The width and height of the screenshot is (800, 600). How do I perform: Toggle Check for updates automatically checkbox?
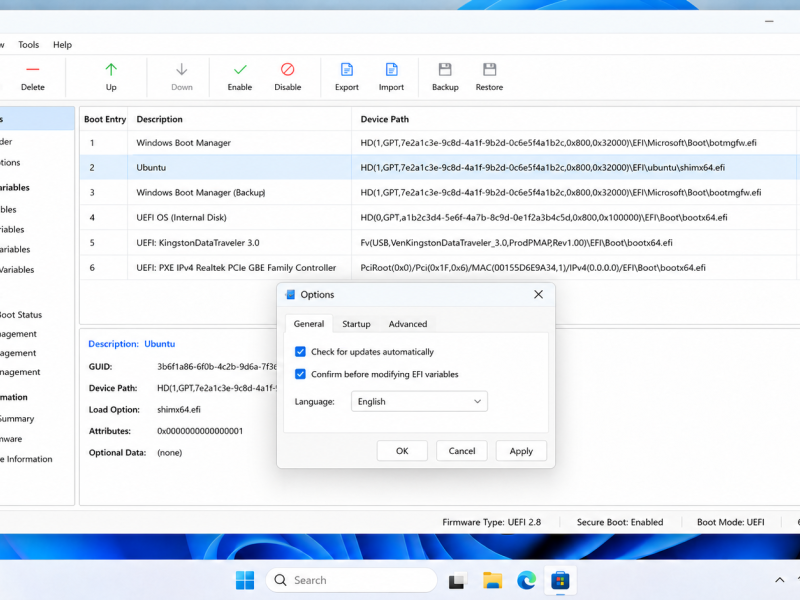click(x=300, y=352)
